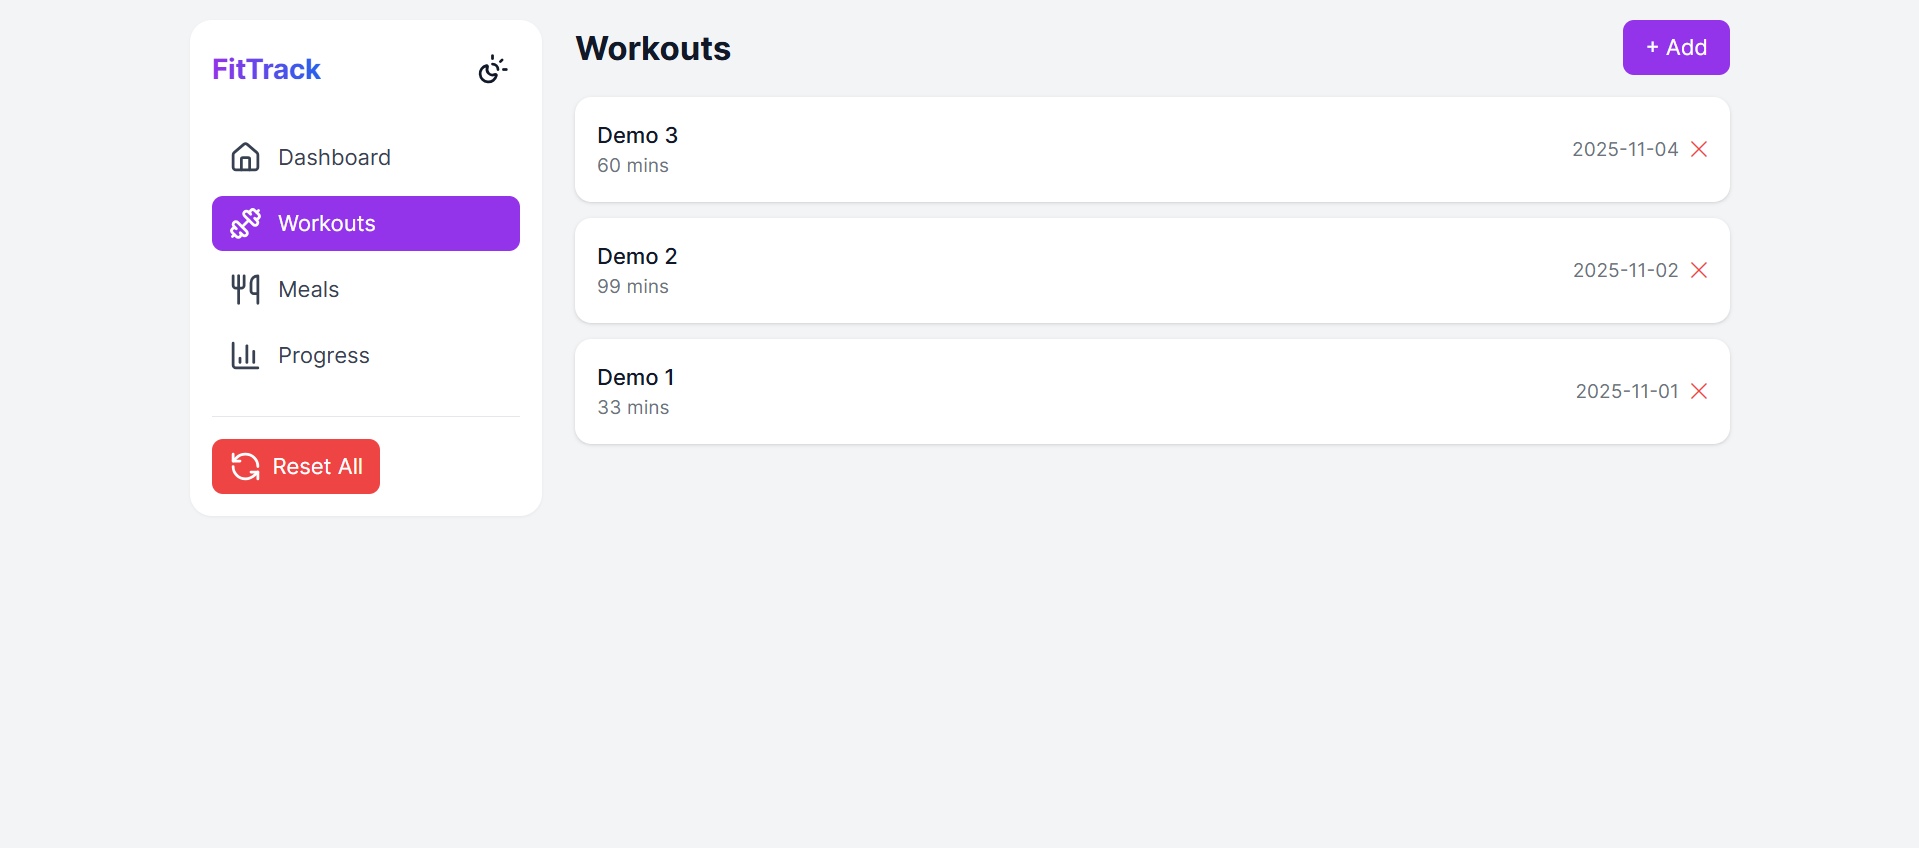
Task: Click the plus icon on Add button
Action: [x=1651, y=47]
